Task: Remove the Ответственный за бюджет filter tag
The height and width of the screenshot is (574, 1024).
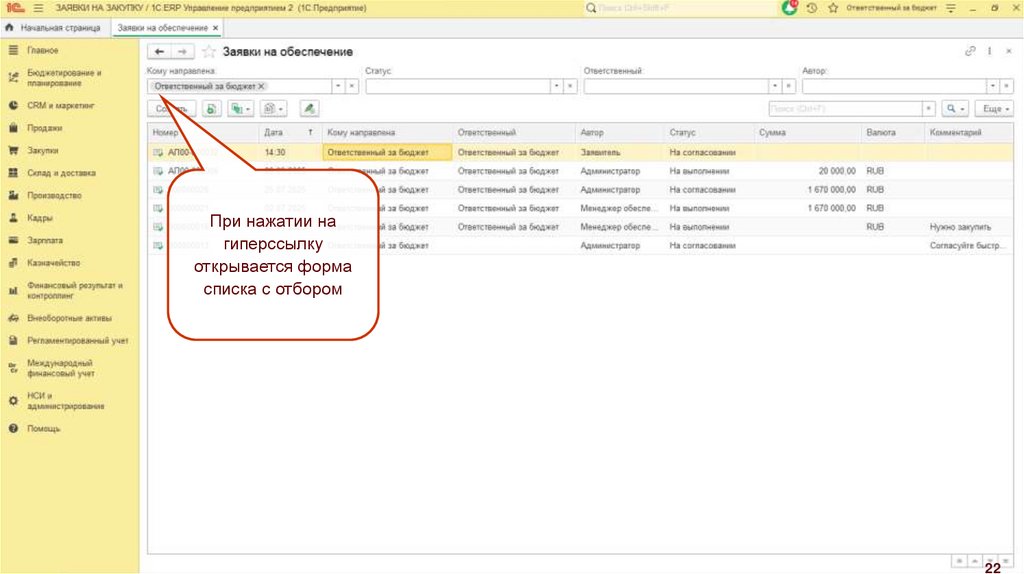Action: (262, 87)
